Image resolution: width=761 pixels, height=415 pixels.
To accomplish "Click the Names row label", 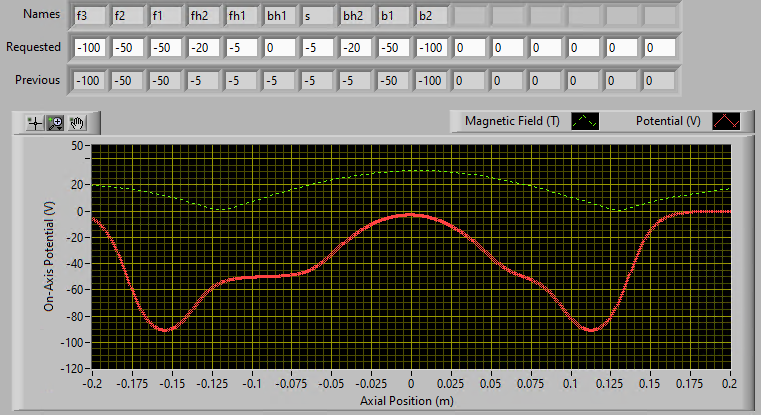I will 42,14.
